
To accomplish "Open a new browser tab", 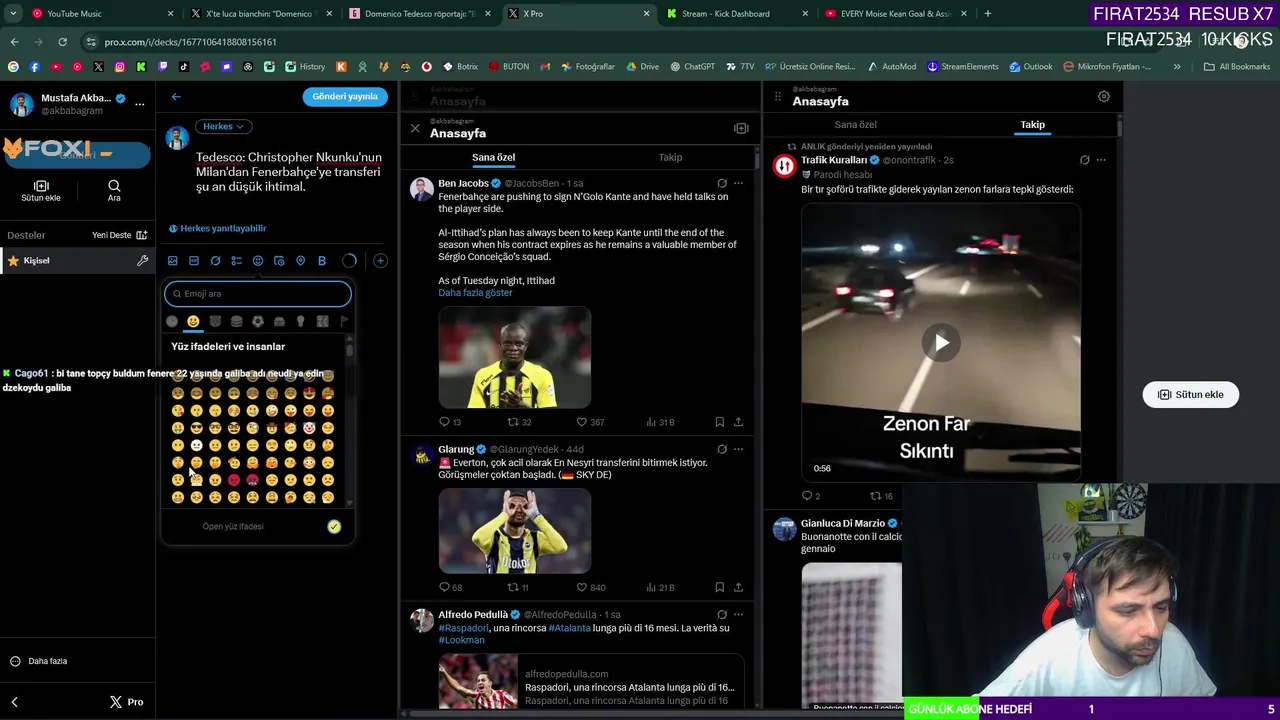I will (x=988, y=14).
